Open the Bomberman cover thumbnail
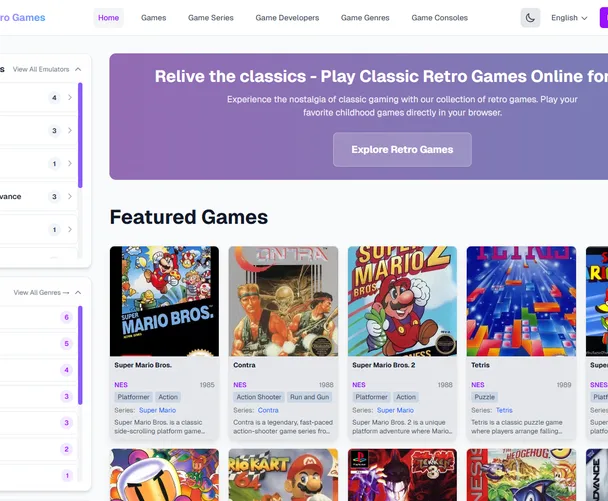The height and width of the screenshot is (501, 608). pos(164,475)
